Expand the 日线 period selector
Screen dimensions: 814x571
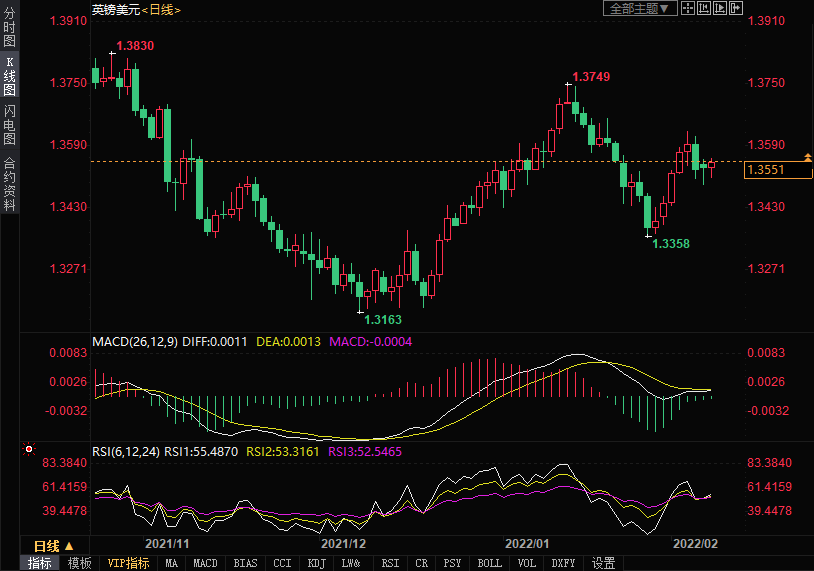tap(53, 546)
